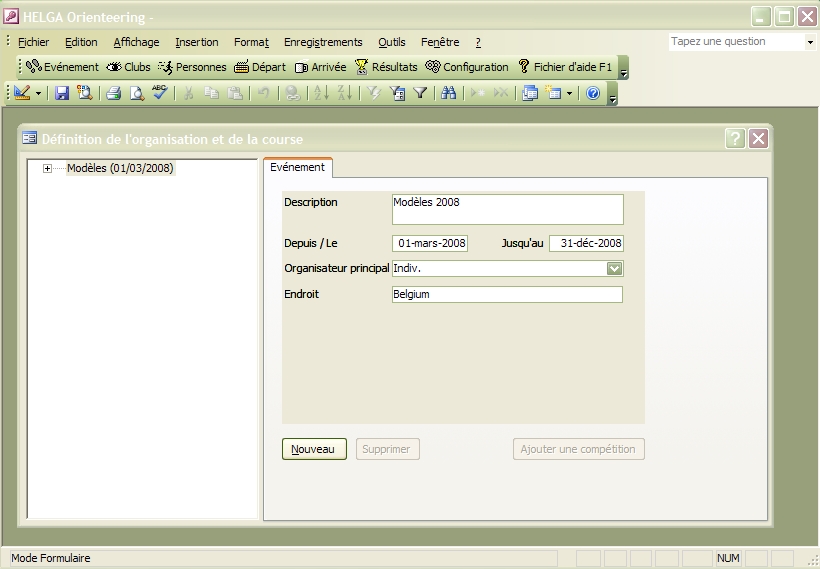
Task: Run the ABC spelling check icon
Action: click(160, 93)
